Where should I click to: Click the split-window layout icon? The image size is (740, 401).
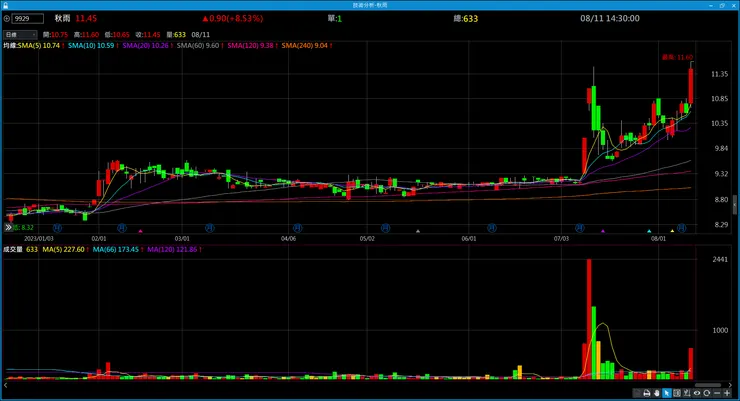pos(677,393)
